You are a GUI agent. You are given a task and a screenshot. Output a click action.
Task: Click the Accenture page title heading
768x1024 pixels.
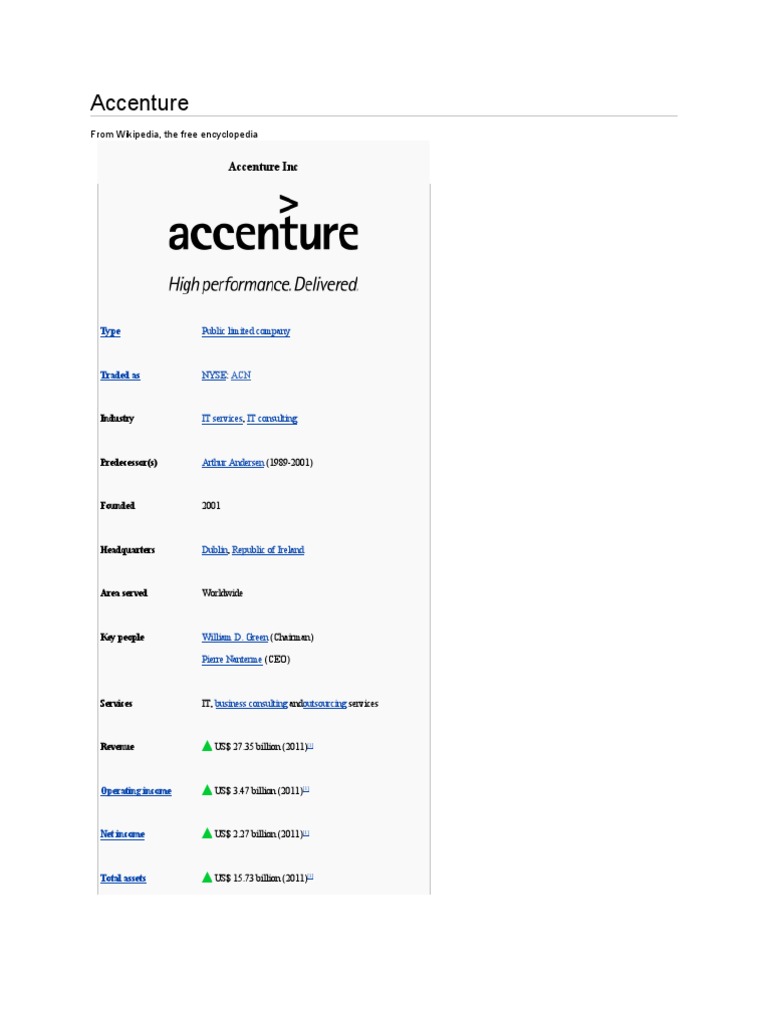(139, 103)
